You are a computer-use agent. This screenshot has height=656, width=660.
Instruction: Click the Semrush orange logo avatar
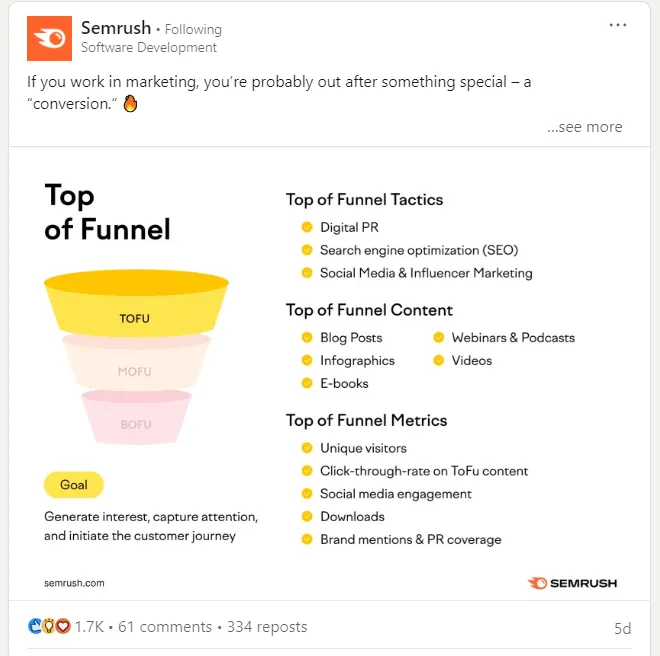click(x=49, y=38)
